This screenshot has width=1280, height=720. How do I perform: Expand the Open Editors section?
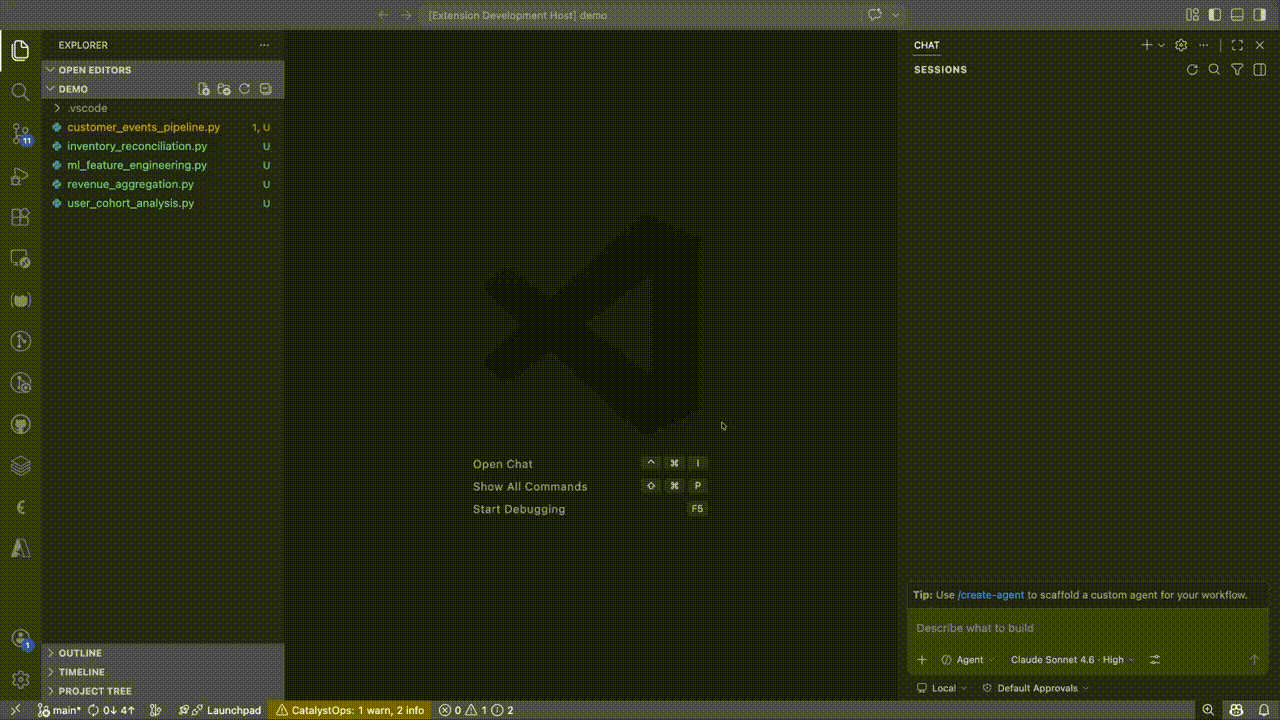coord(163,70)
